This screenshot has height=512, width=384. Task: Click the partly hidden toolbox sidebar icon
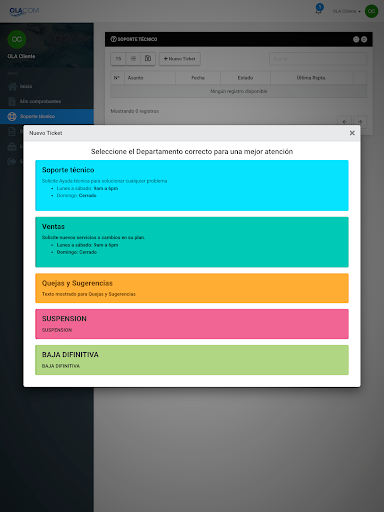click(12, 146)
